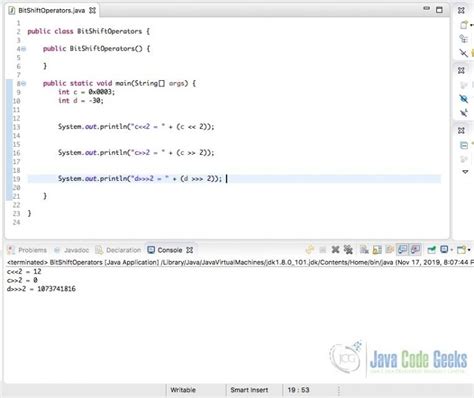The height and width of the screenshot is (398, 474).
Task: Switch to the Javadoc tab
Action: (76, 250)
